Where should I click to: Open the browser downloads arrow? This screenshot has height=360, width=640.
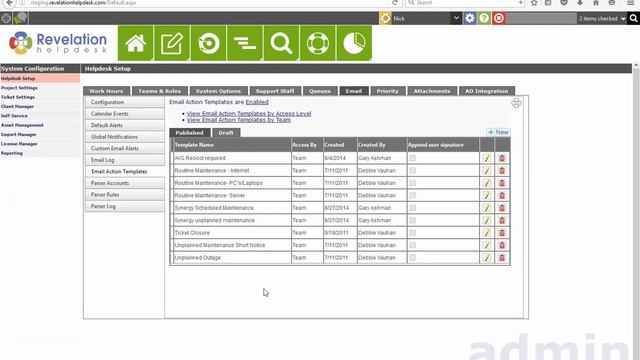pyautogui.click(x=580, y=3)
